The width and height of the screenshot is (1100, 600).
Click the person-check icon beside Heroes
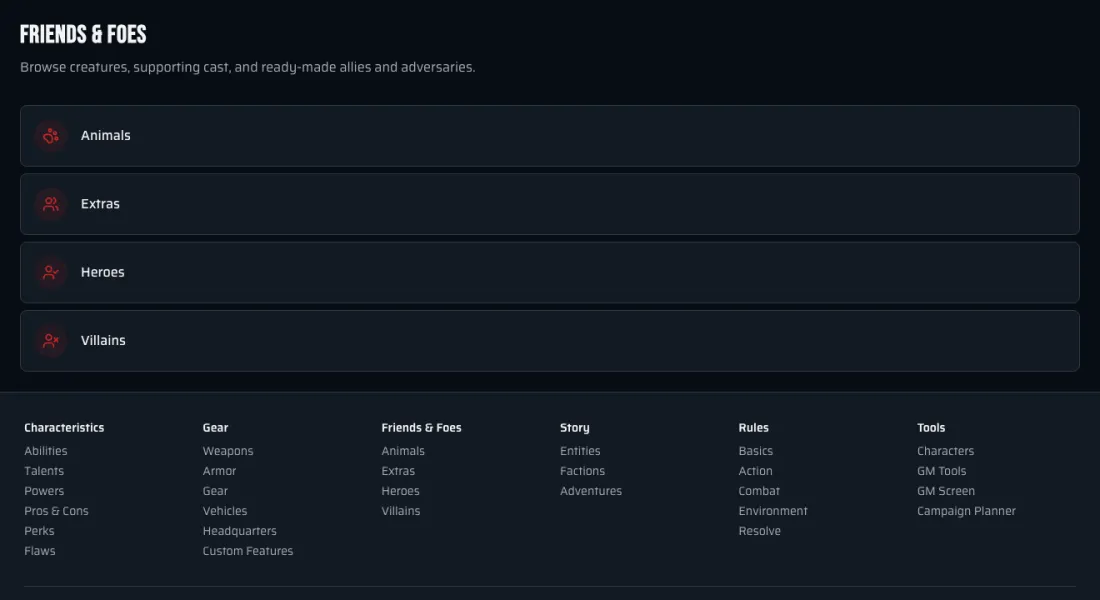51,272
